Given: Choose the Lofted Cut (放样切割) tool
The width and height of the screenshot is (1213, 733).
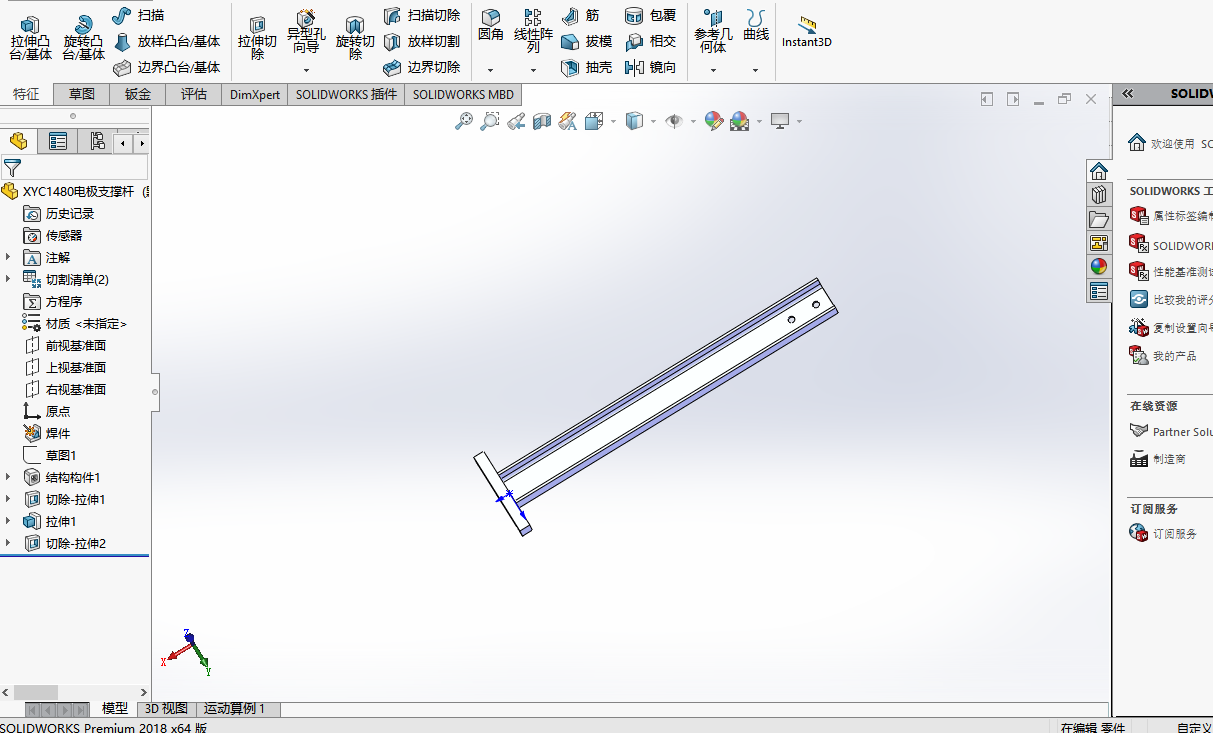Looking at the screenshot, I should click(422, 42).
